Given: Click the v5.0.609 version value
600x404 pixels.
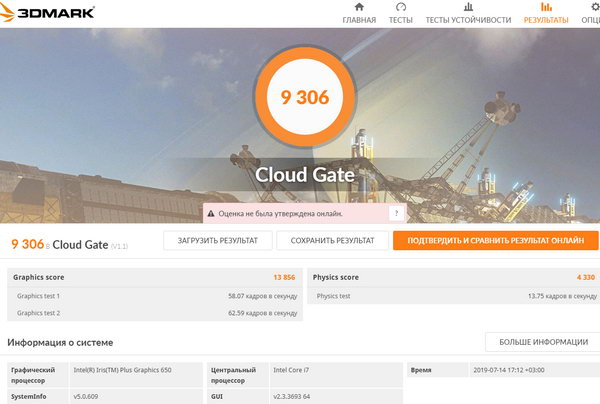Looking at the screenshot, I should point(86,396).
